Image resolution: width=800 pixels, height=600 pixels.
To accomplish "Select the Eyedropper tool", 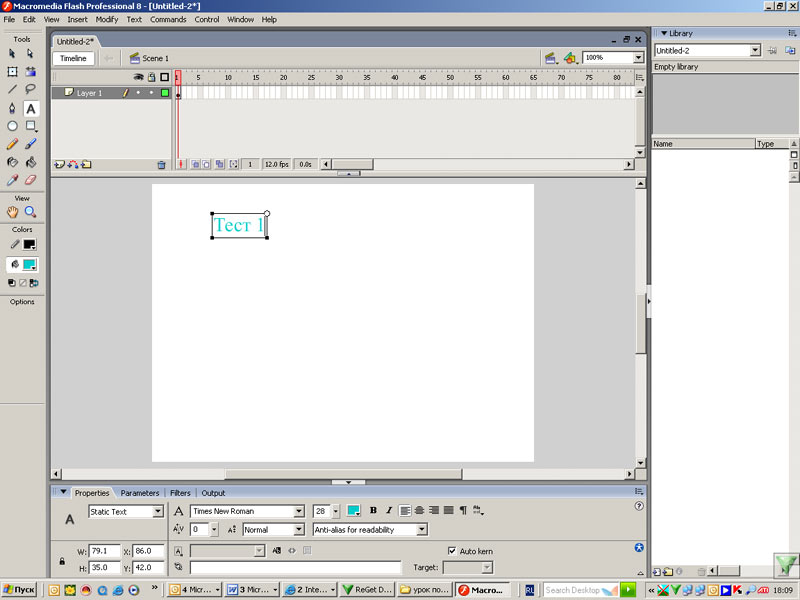I will pyautogui.click(x=13, y=180).
